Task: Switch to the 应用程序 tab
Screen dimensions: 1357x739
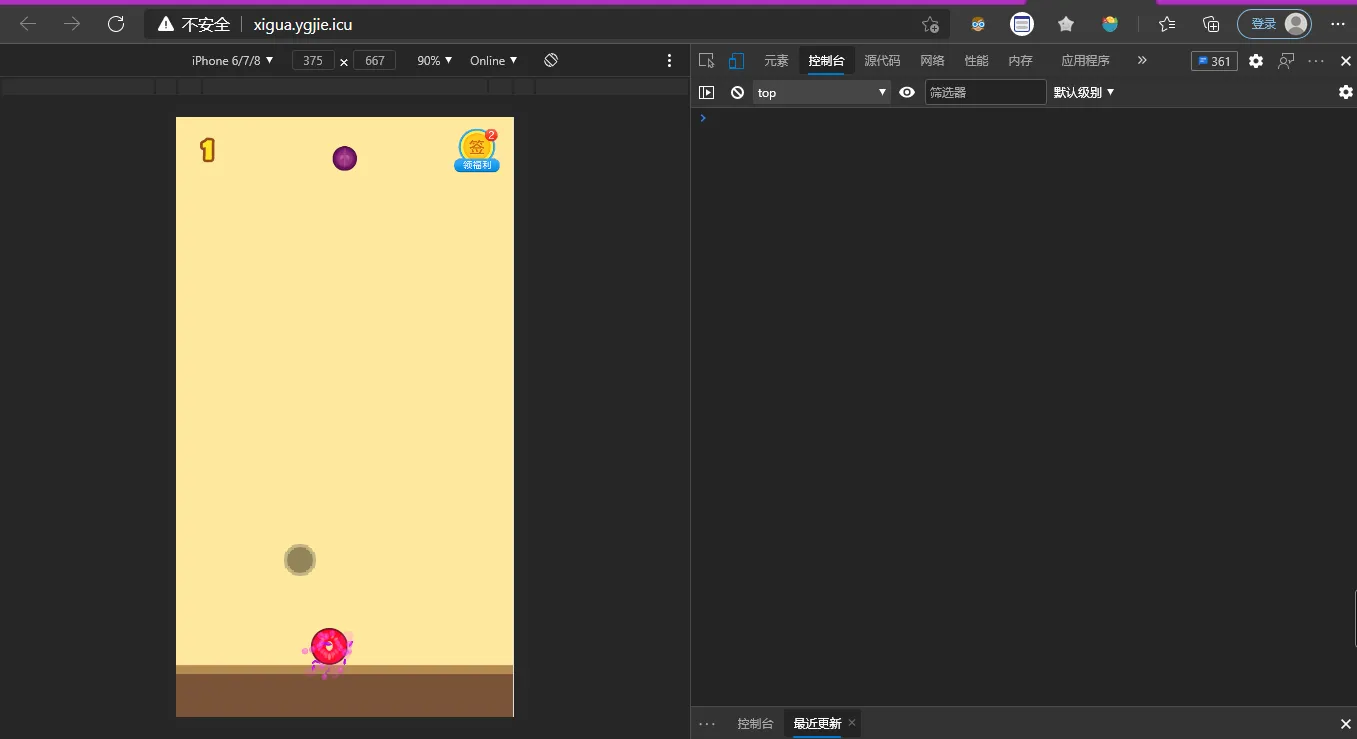Action: click(x=1086, y=61)
